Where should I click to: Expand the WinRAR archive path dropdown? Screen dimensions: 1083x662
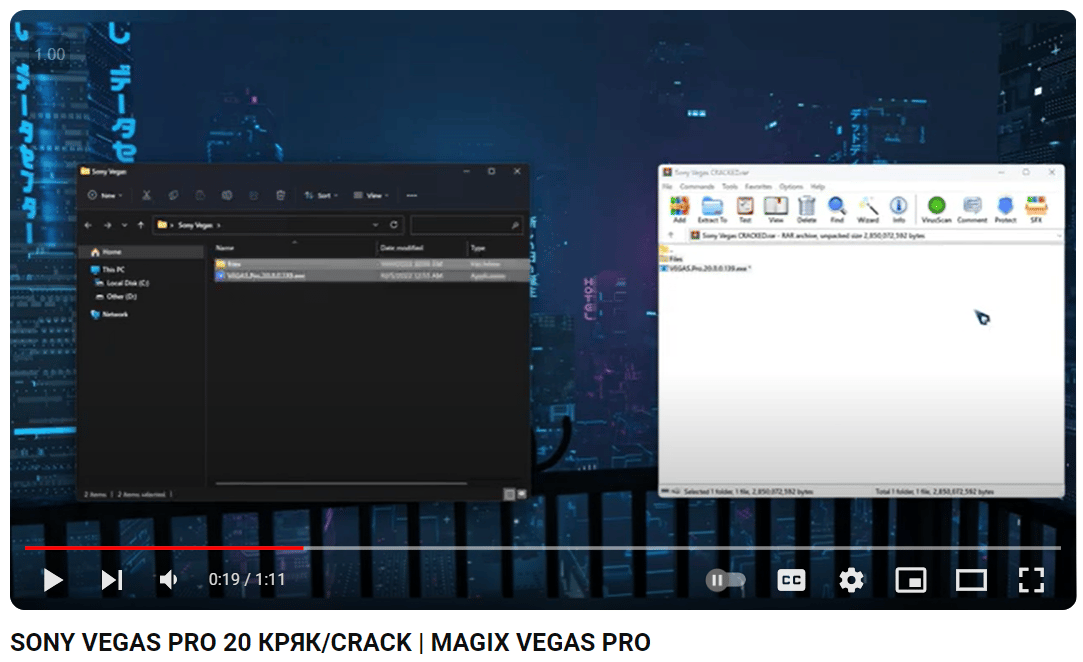coord(1059,236)
